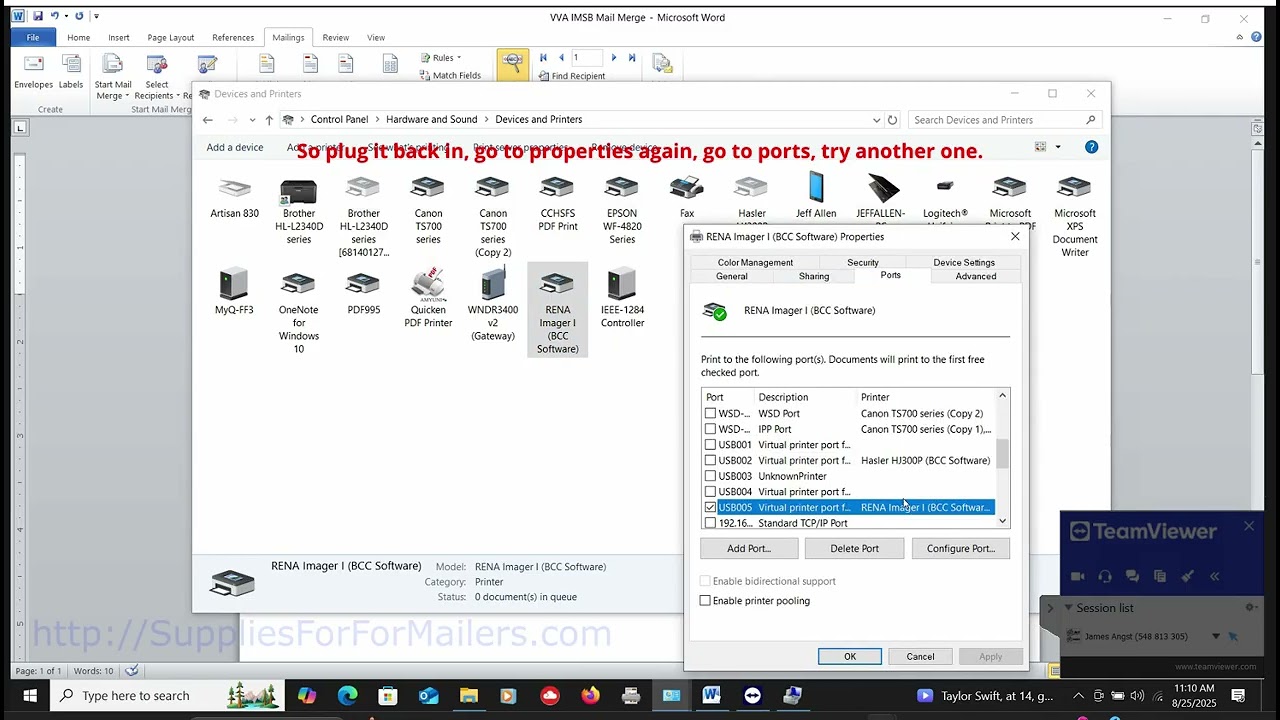Open the Word Review ribbon tab
The width and height of the screenshot is (1280, 720).
click(336, 38)
